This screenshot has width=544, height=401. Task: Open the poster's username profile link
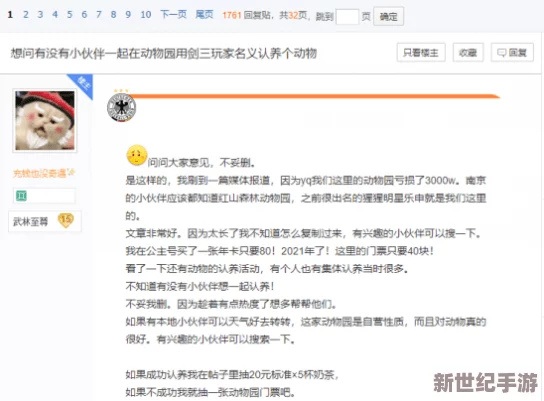tap(44, 173)
